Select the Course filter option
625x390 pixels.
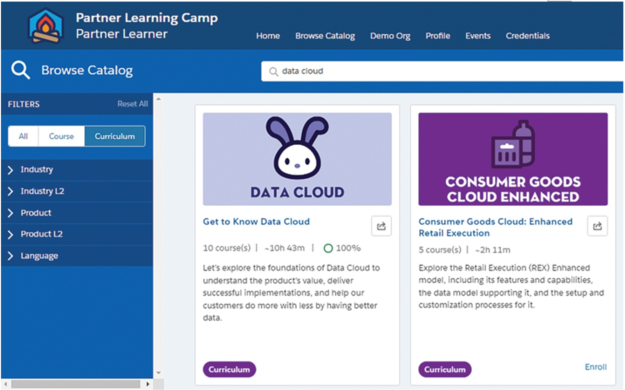[x=61, y=136]
